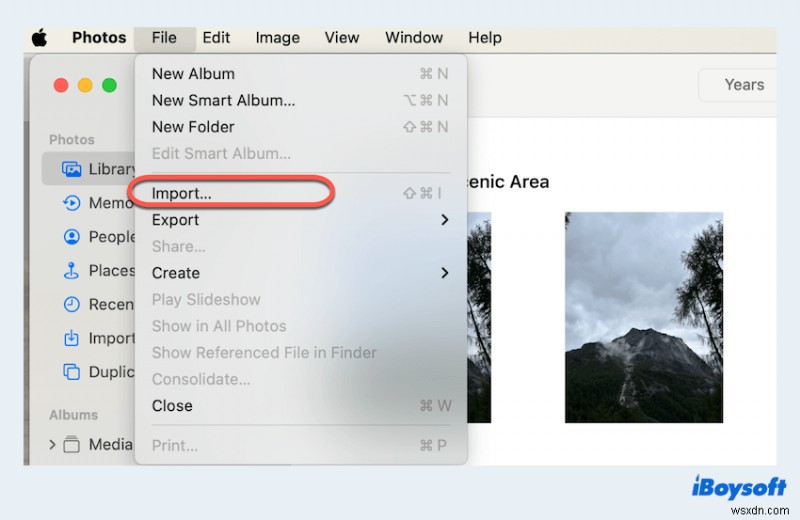Image resolution: width=800 pixels, height=520 pixels.
Task: Open the Create submenu
Action: [301, 273]
